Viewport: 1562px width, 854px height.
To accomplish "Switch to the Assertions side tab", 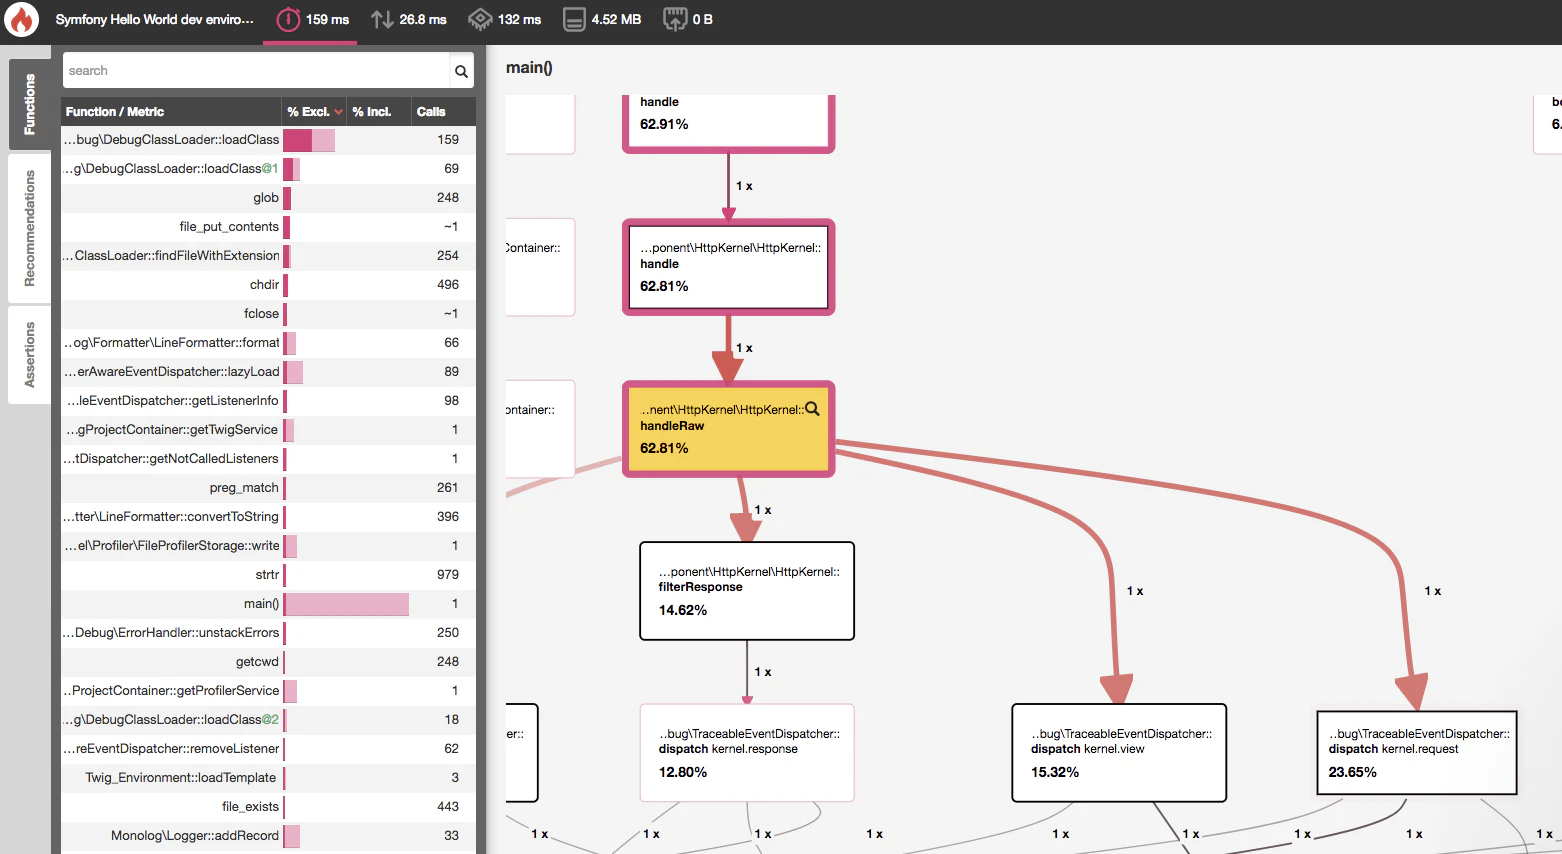I will coord(30,355).
